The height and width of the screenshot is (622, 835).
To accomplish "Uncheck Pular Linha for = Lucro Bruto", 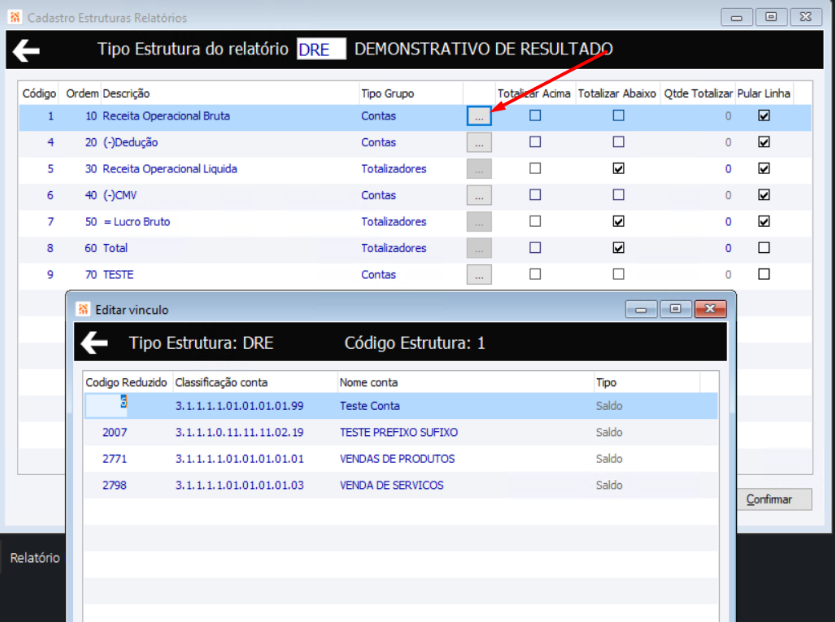I will pos(764,221).
